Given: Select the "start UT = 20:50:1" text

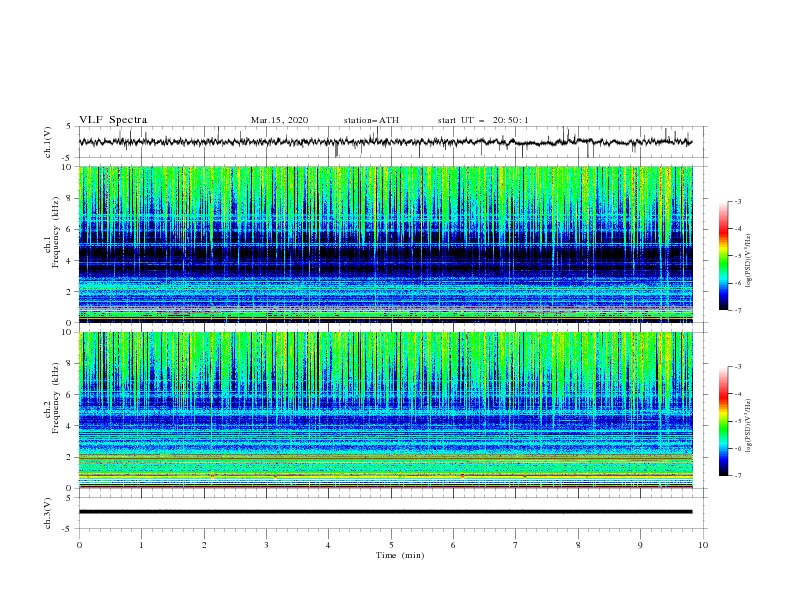Looking at the screenshot, I should coord(483,120).
